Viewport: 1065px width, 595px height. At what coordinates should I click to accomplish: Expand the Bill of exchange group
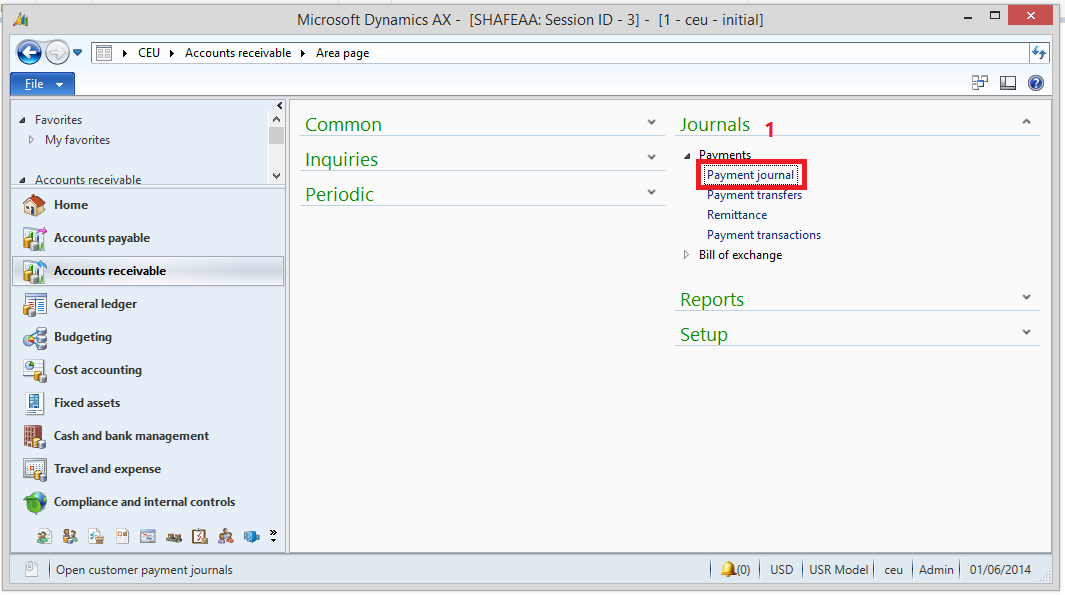(687, 255)
